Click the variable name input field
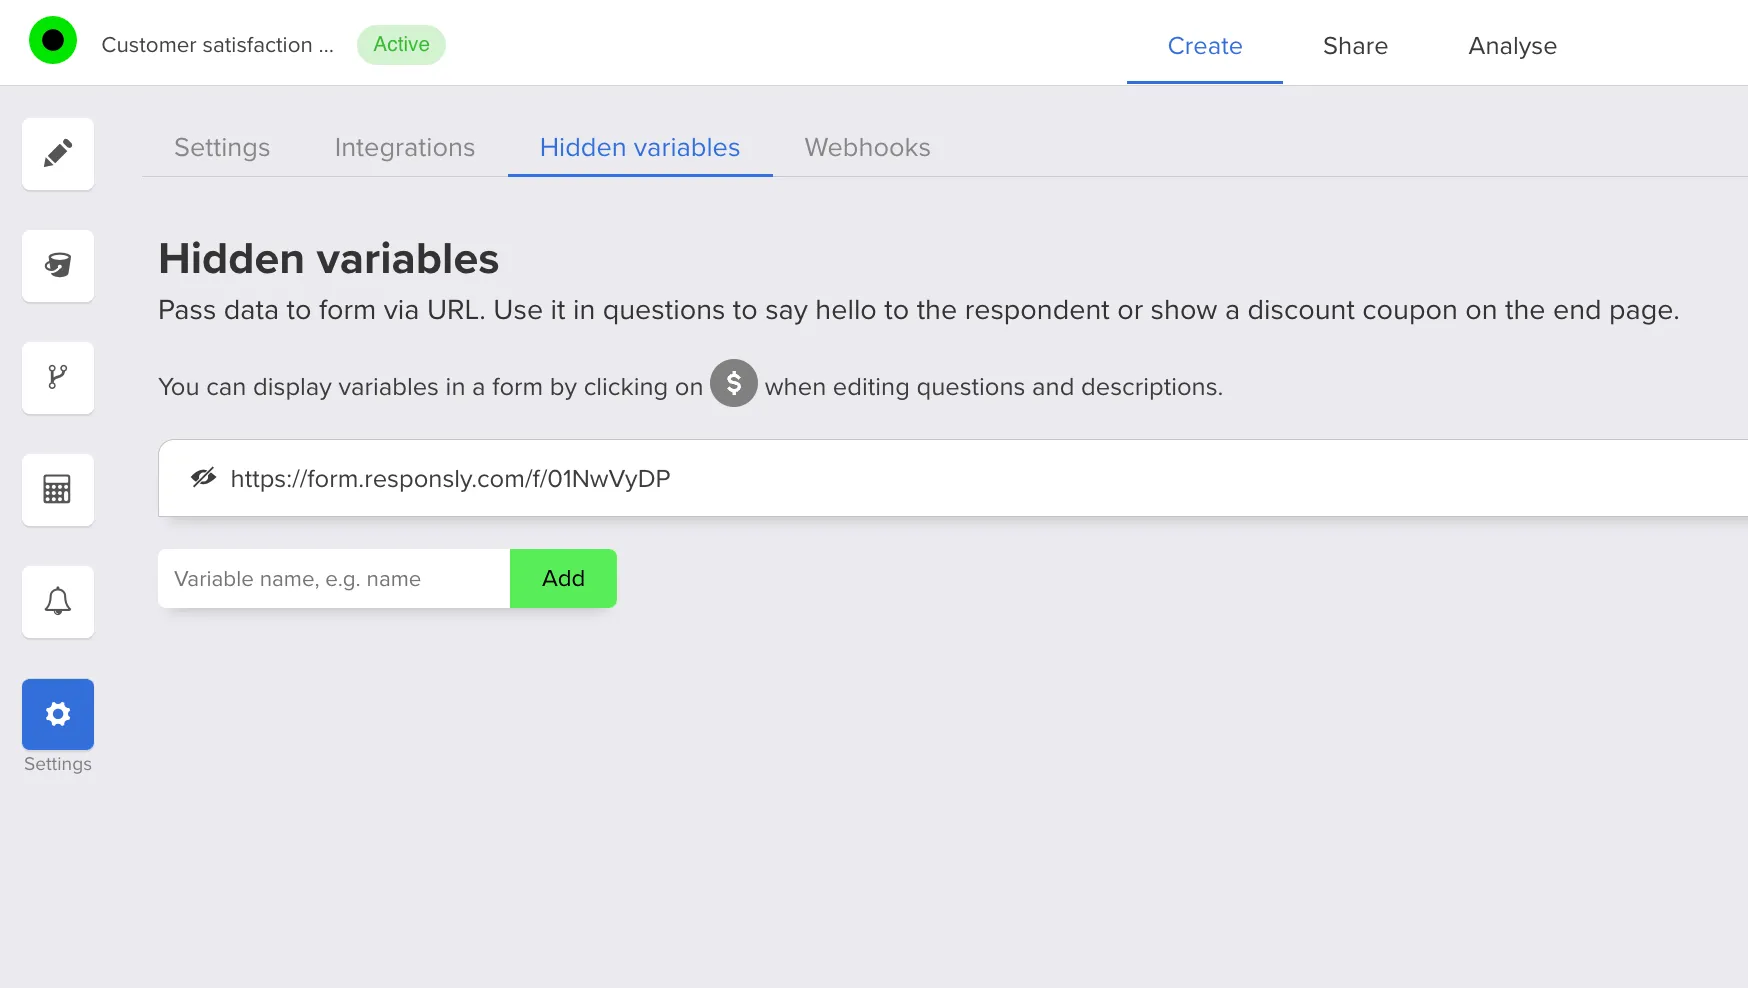This screenshot has width=1748, height=988. (x=333, y=578)
